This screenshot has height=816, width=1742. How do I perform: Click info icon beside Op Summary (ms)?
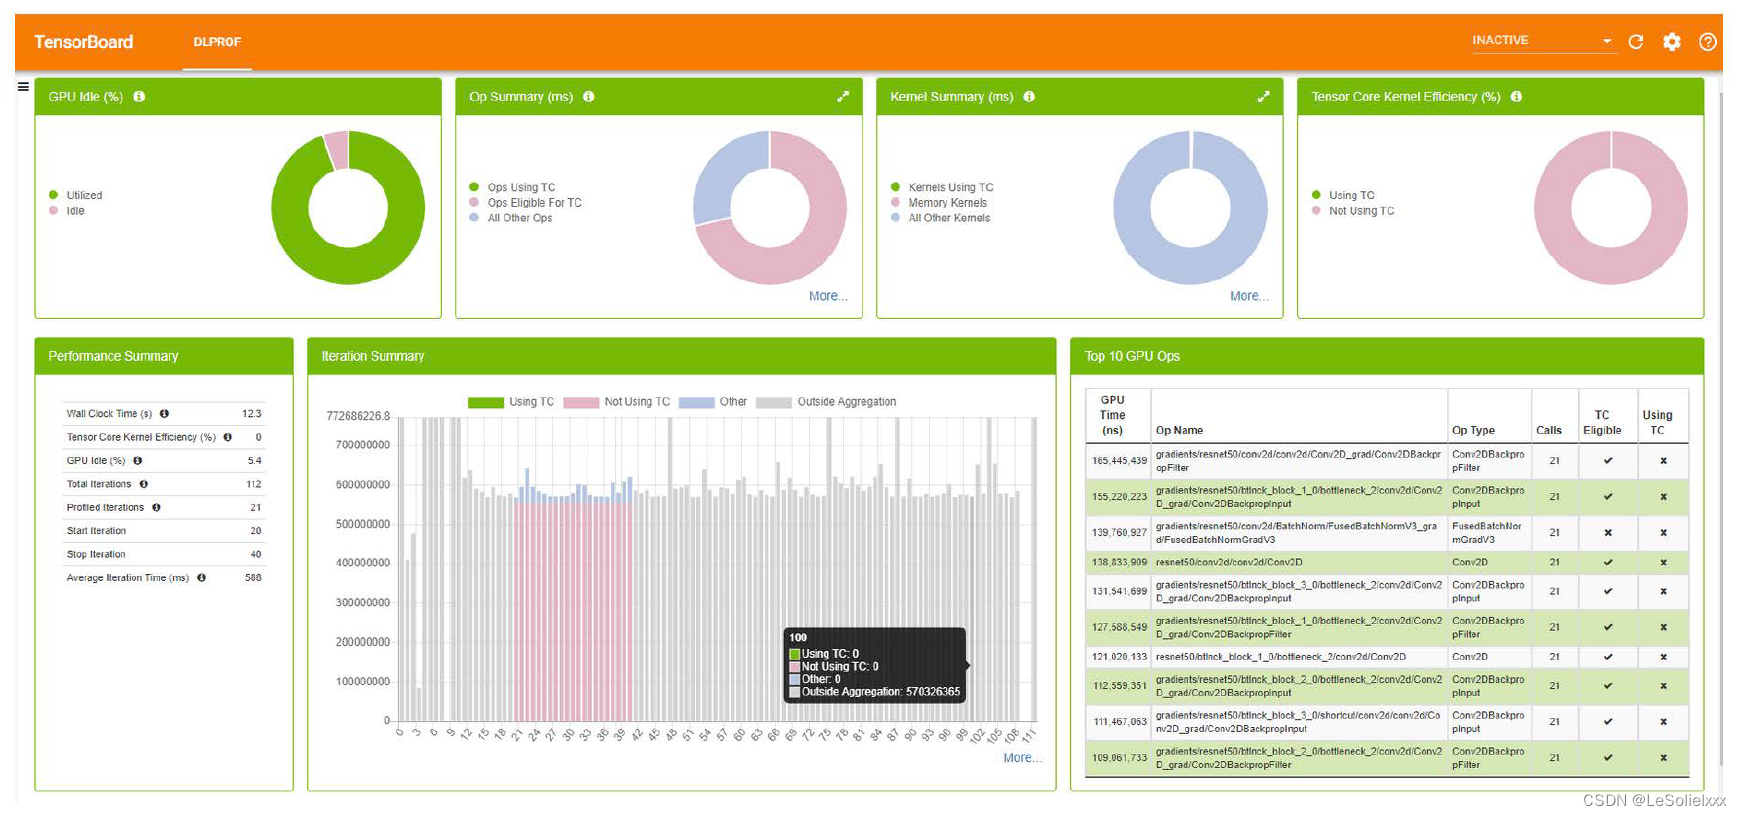589,97
